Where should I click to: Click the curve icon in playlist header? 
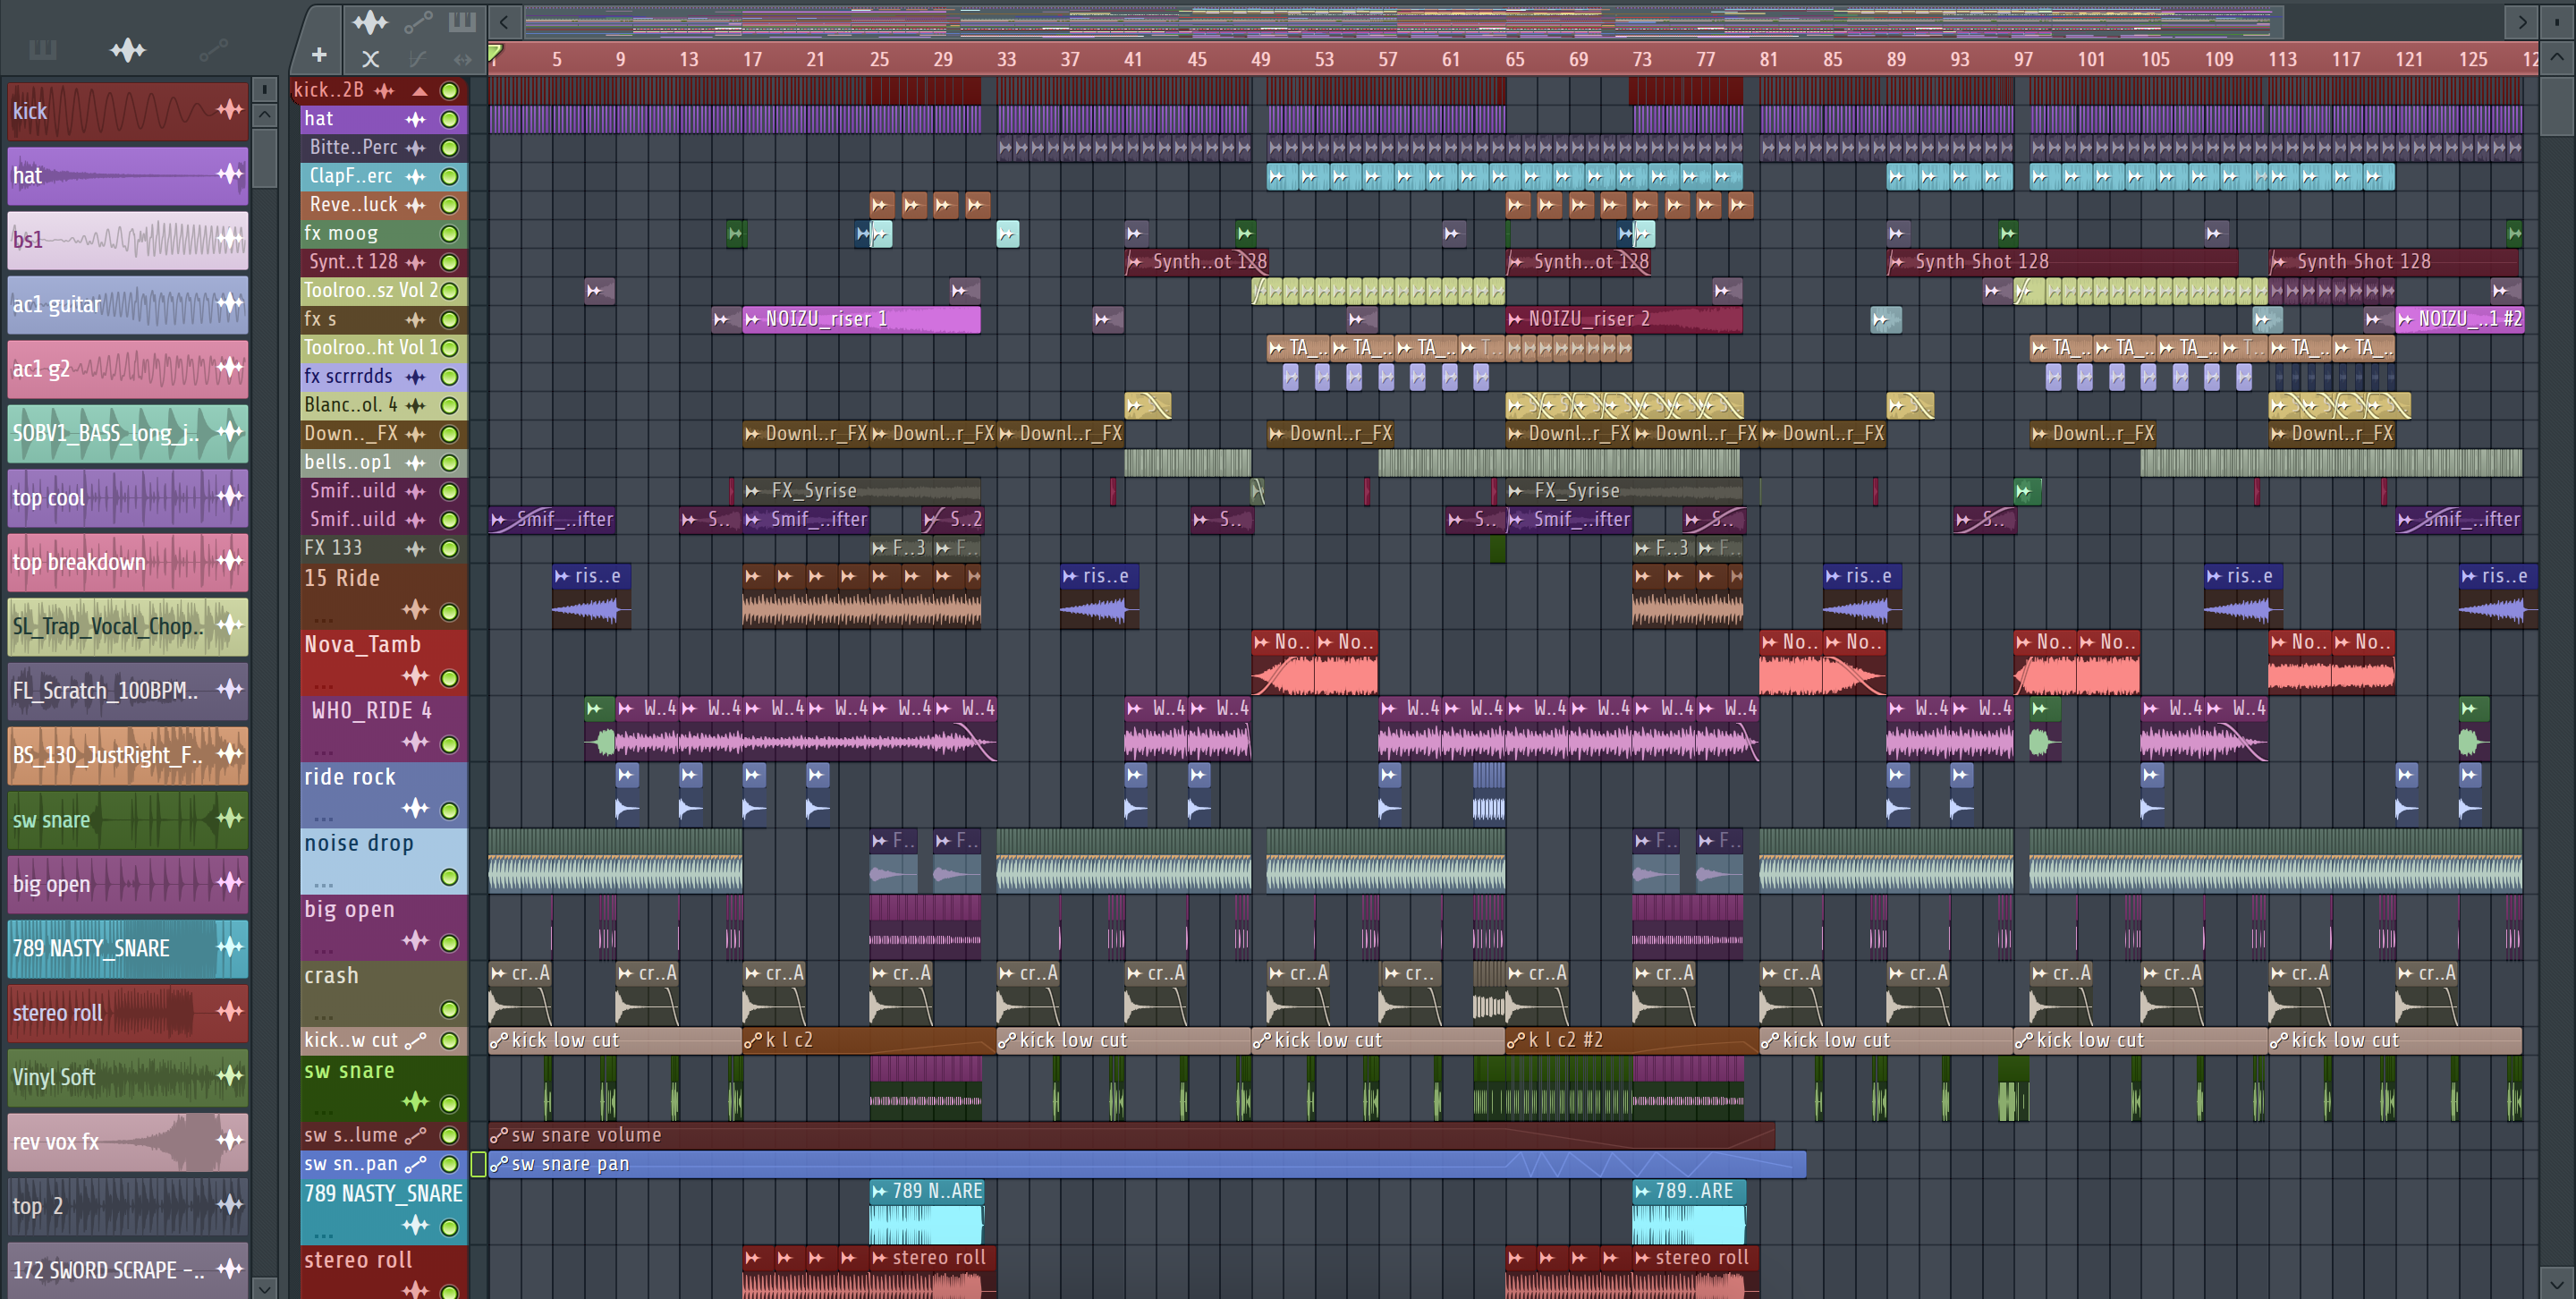pyautogui.click(x=418, y=59)
